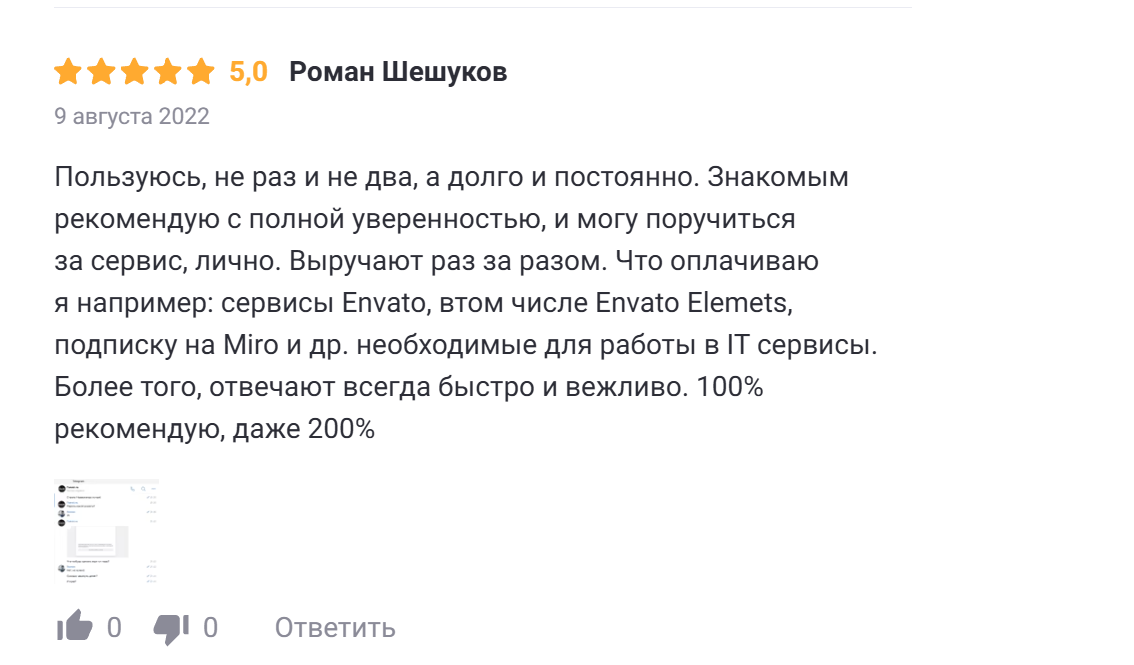The height and width of the screenshot is (665, 1134).
Task: Select the first rating star
Action: [66, 71]
